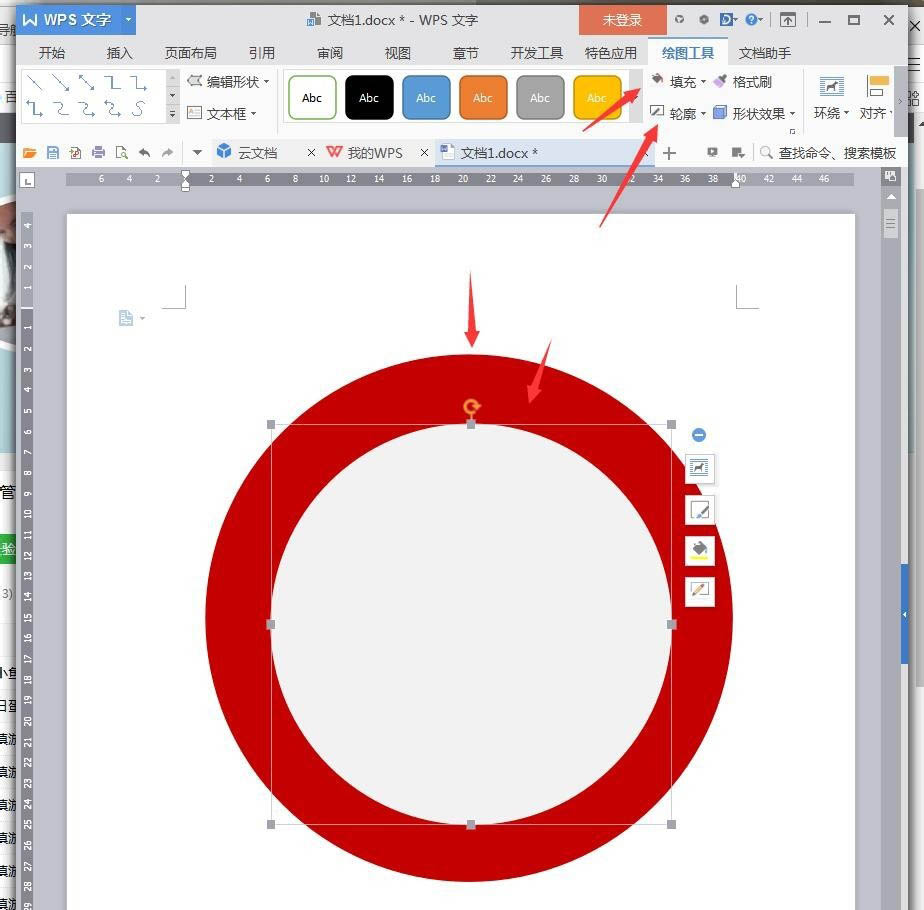Open the 形状效果 dropdown
The image size is (924, 910).
pyautogui.click(x=793, y=113)
